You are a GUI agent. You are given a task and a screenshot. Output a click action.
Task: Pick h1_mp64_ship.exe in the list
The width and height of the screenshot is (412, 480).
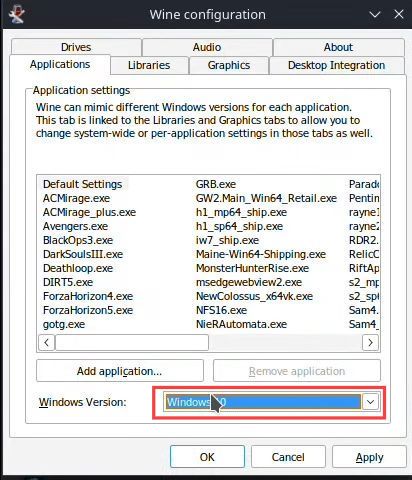[241, 212]
